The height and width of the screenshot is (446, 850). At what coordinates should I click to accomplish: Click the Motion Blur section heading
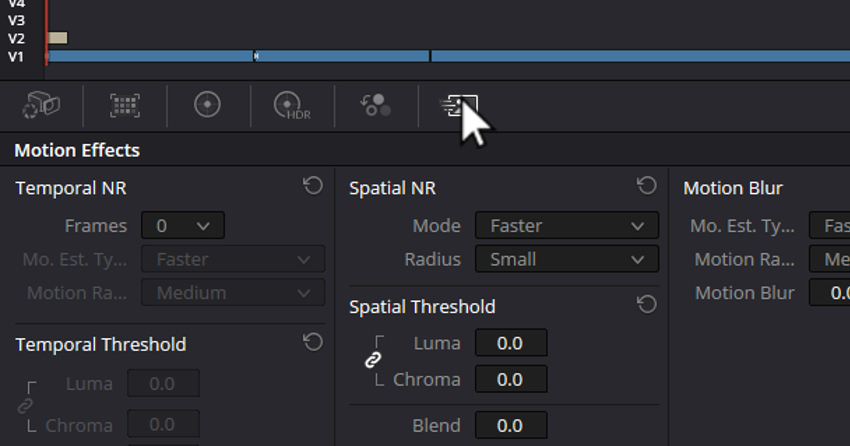pyautogui.click(x=733, y=188)
